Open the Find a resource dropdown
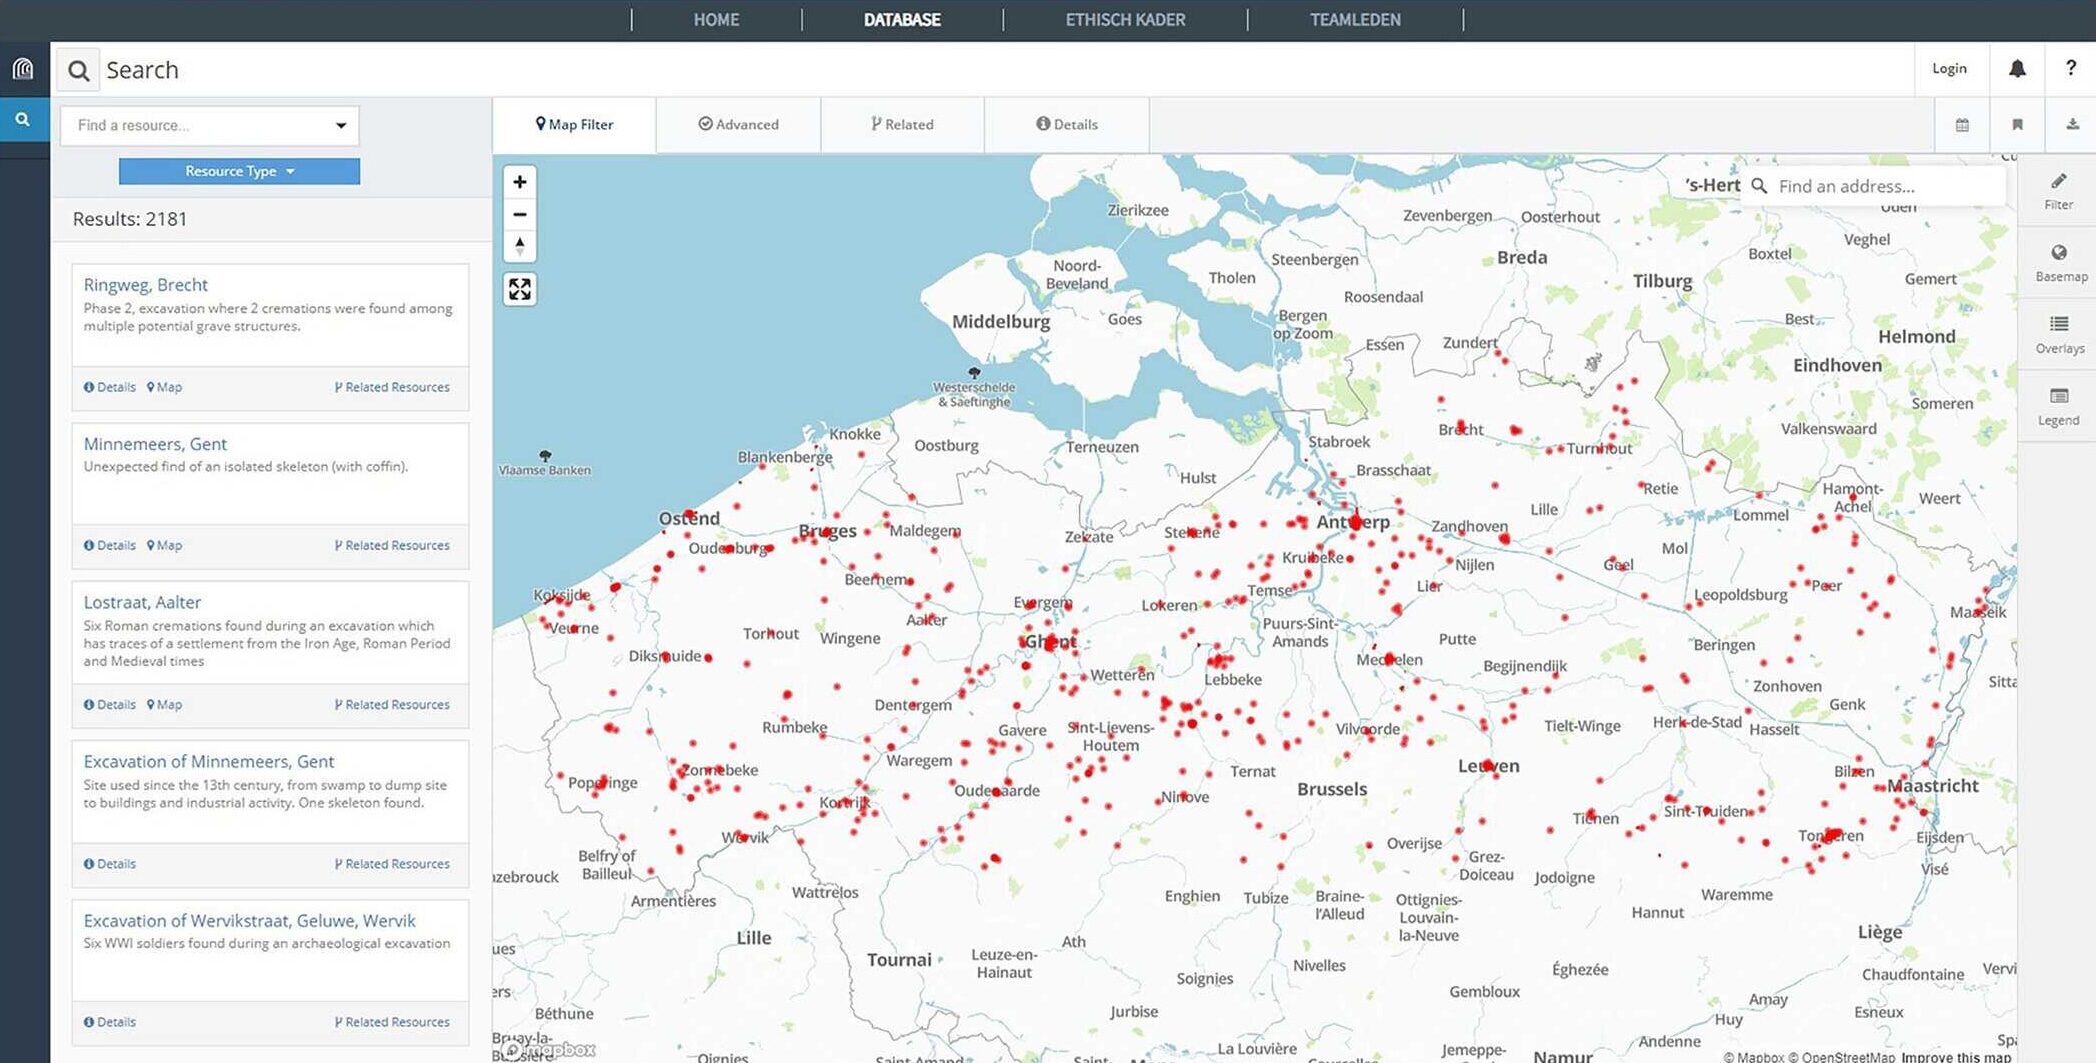This screenshot has width=2096, height=1063. (210, 125)
